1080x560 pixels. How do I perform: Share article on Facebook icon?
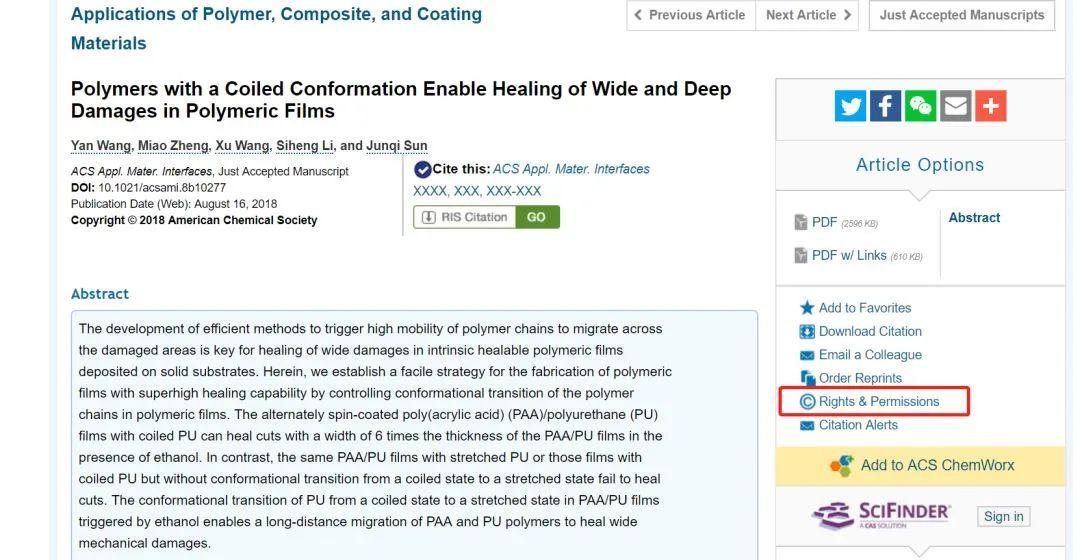click(885, 106)
